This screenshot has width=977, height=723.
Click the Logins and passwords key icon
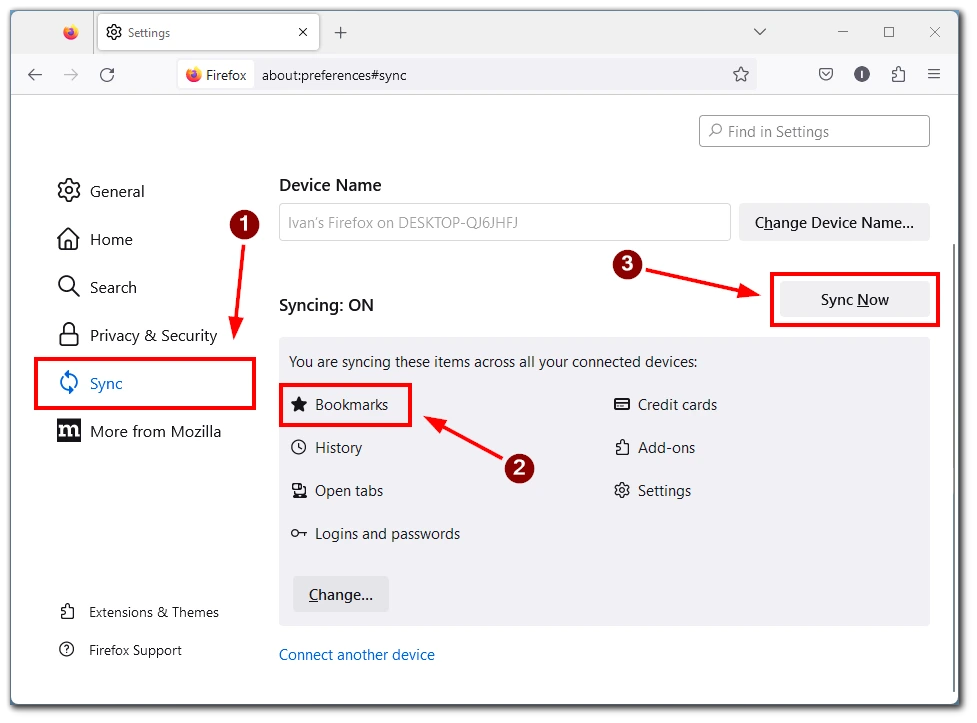tap(299, 534)
